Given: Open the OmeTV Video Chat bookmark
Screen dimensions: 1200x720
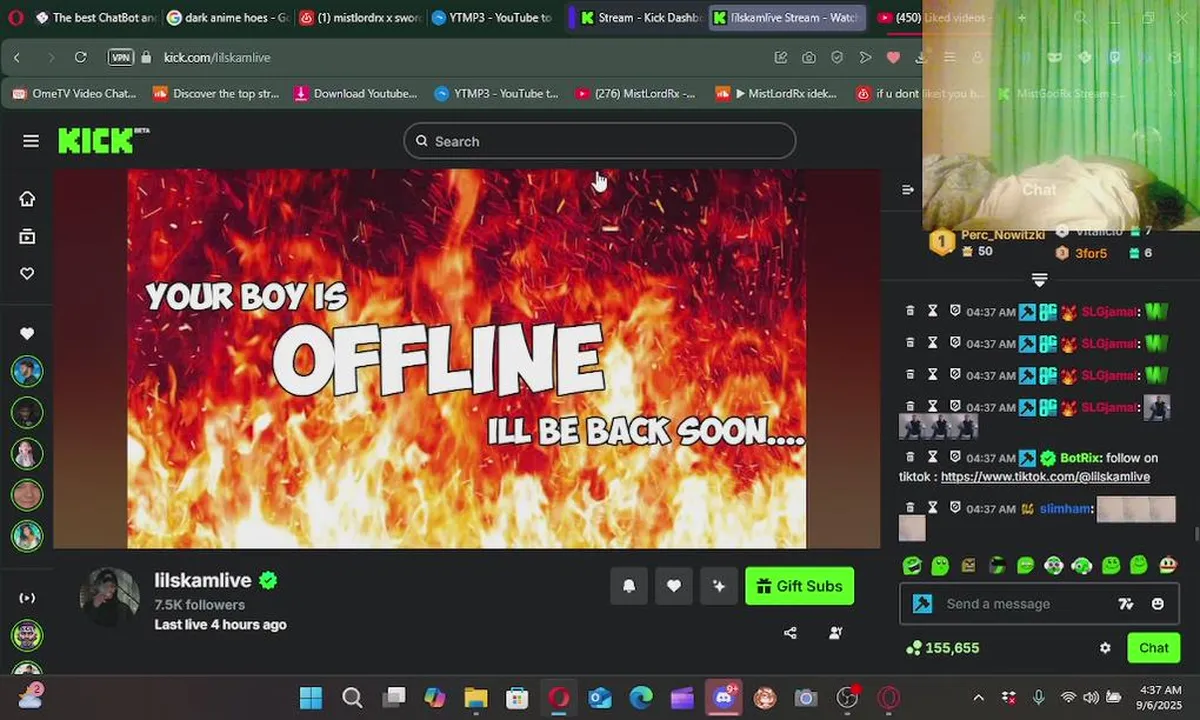Looking at the screenshot, I should point(74,93).
